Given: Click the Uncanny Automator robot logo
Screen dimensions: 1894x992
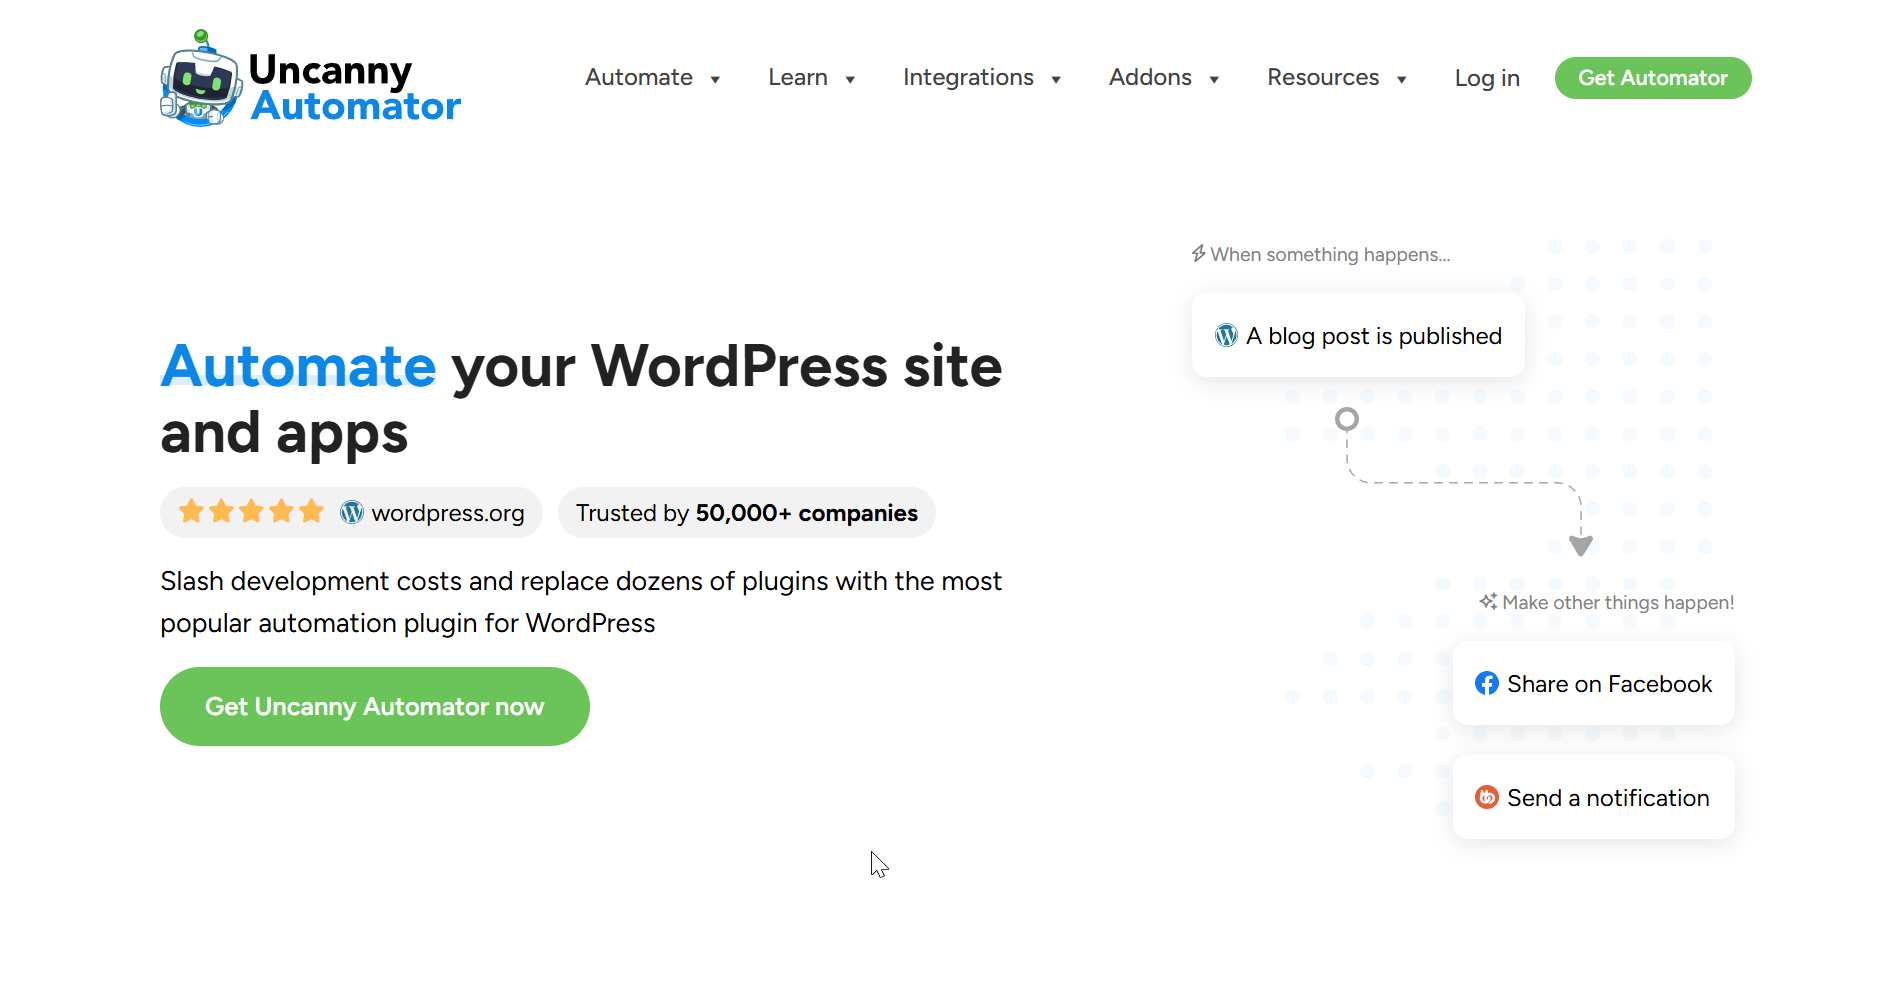Looking at the screenshot, I should click(201, 78).
